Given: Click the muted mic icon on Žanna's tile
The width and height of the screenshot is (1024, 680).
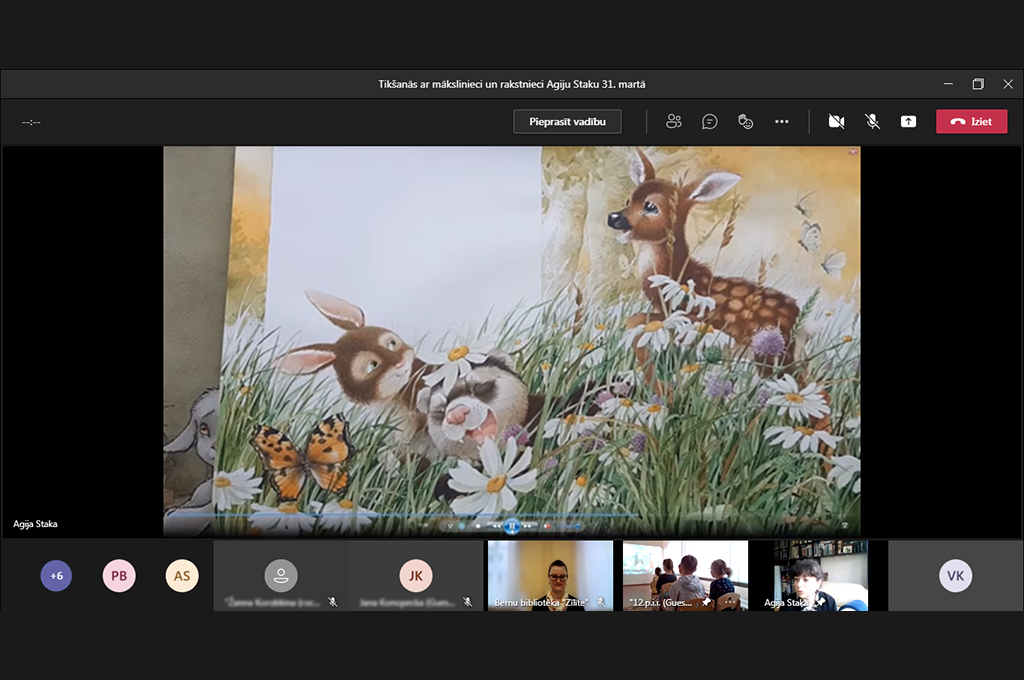Looking at the screenshot, I should tap(333, 602).
